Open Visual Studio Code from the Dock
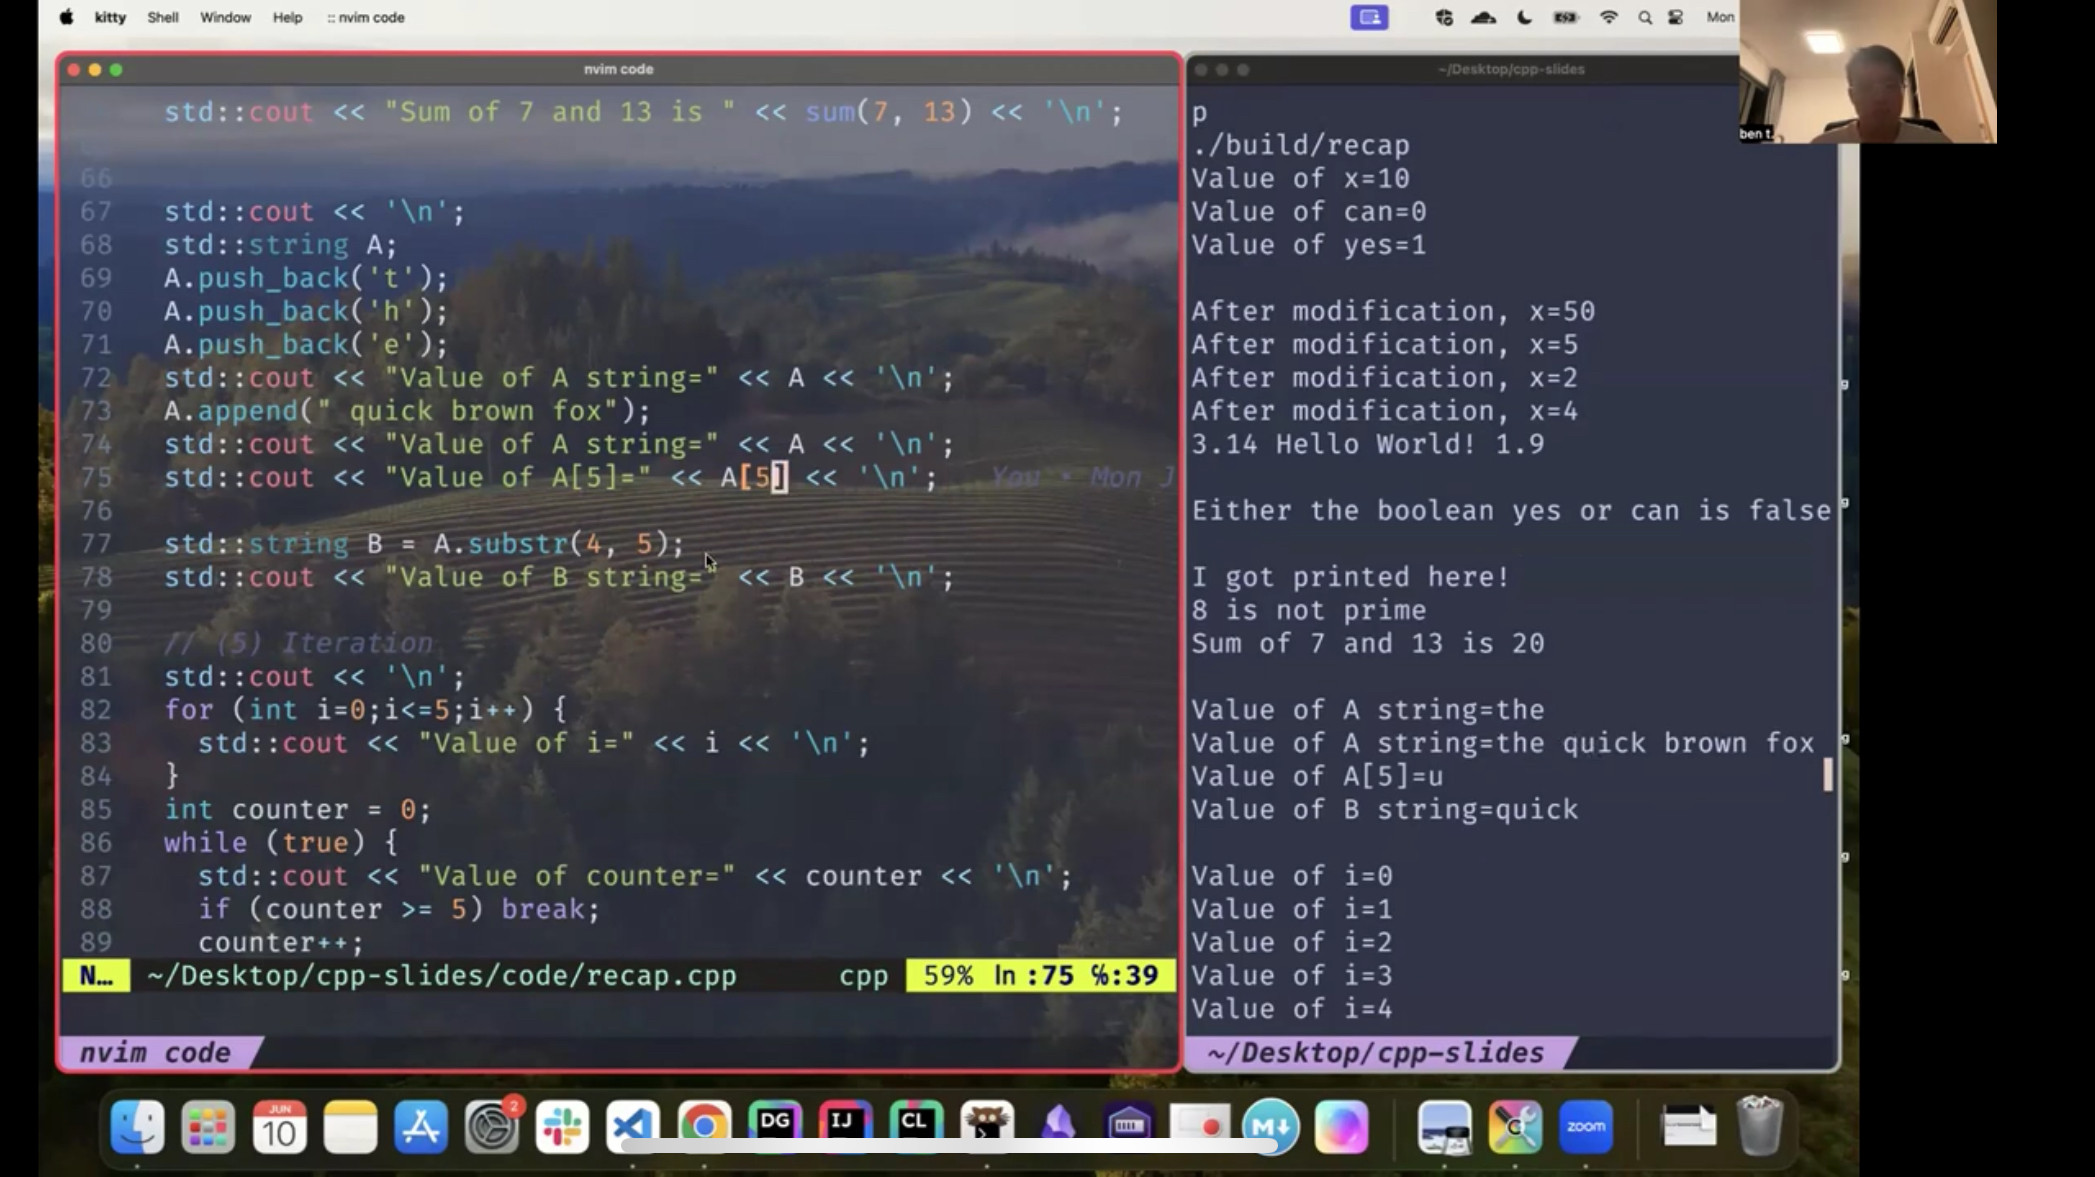The height and width of the screenshot is (1177, 2095). [633, 1127]
